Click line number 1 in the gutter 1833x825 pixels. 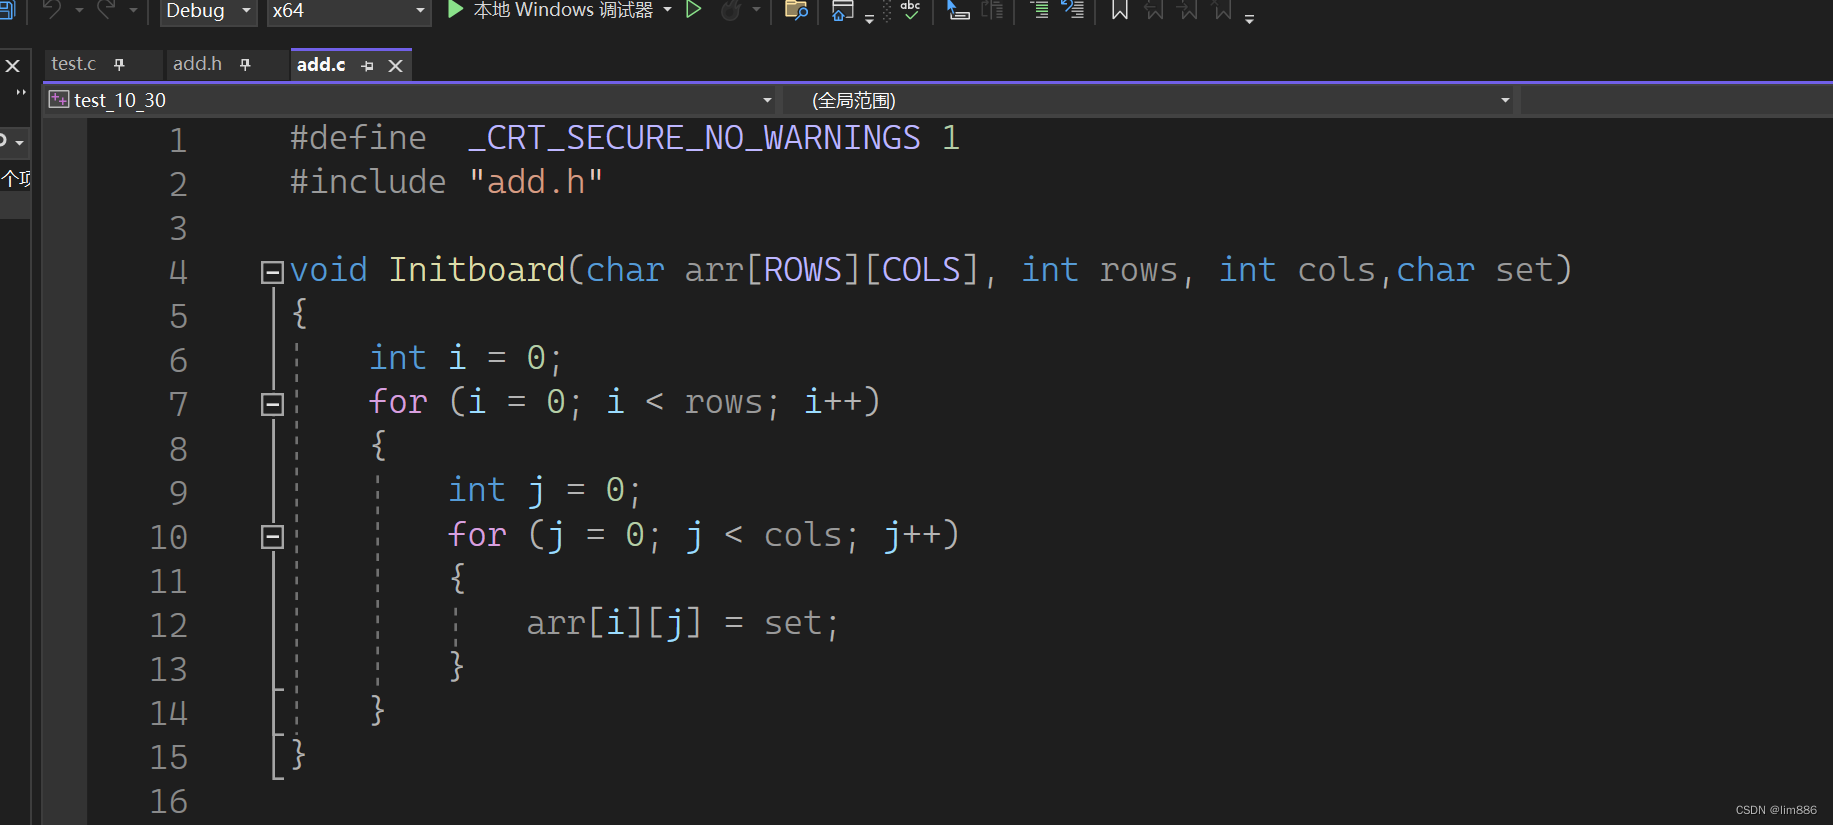coord(178,140)
